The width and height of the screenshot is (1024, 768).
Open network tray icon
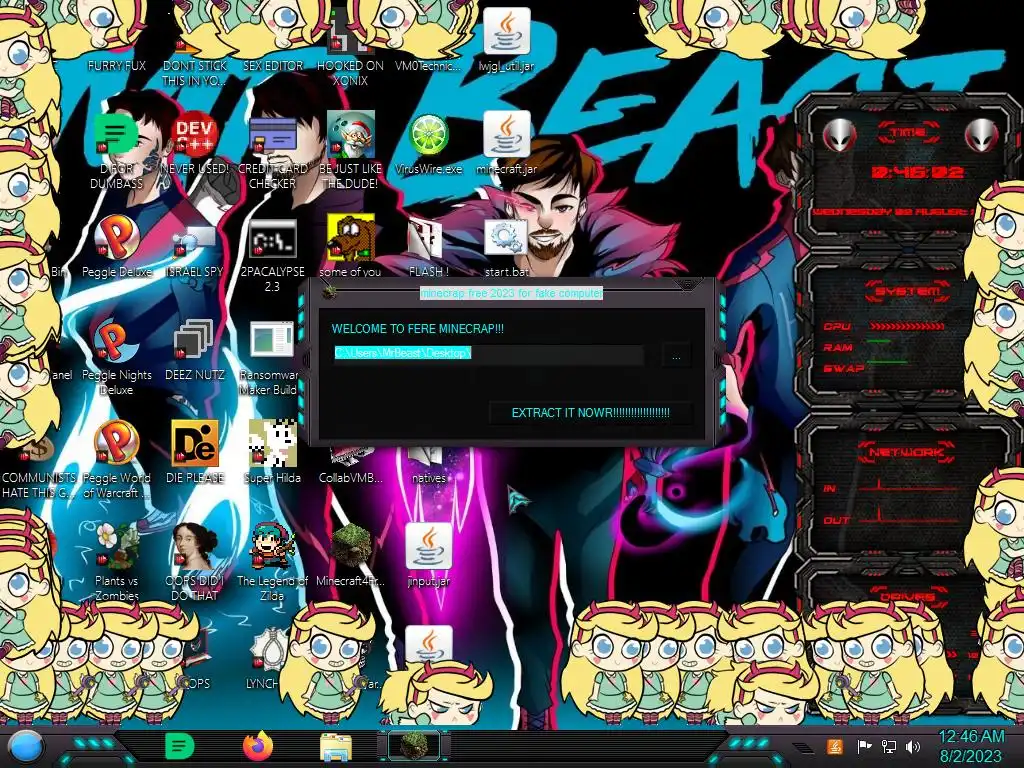pyautogui.click(x=888, y=746)
